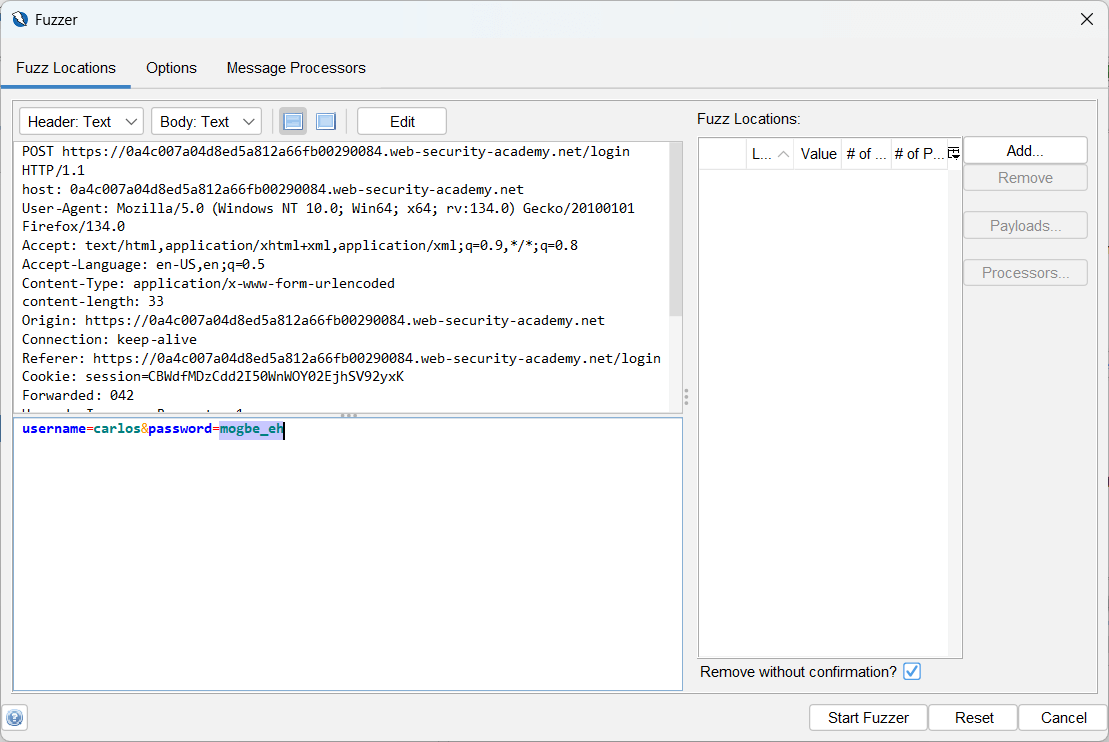1109x742 pixels.
Task: Toggle Remove without confirmation checkbox
Action: coord(911,672)
